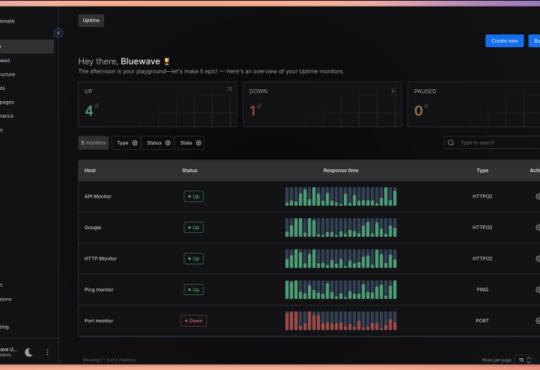Click the Up badge for Ping monitor
This screenshot has width=540, height=370.
[x=194, y=289]
